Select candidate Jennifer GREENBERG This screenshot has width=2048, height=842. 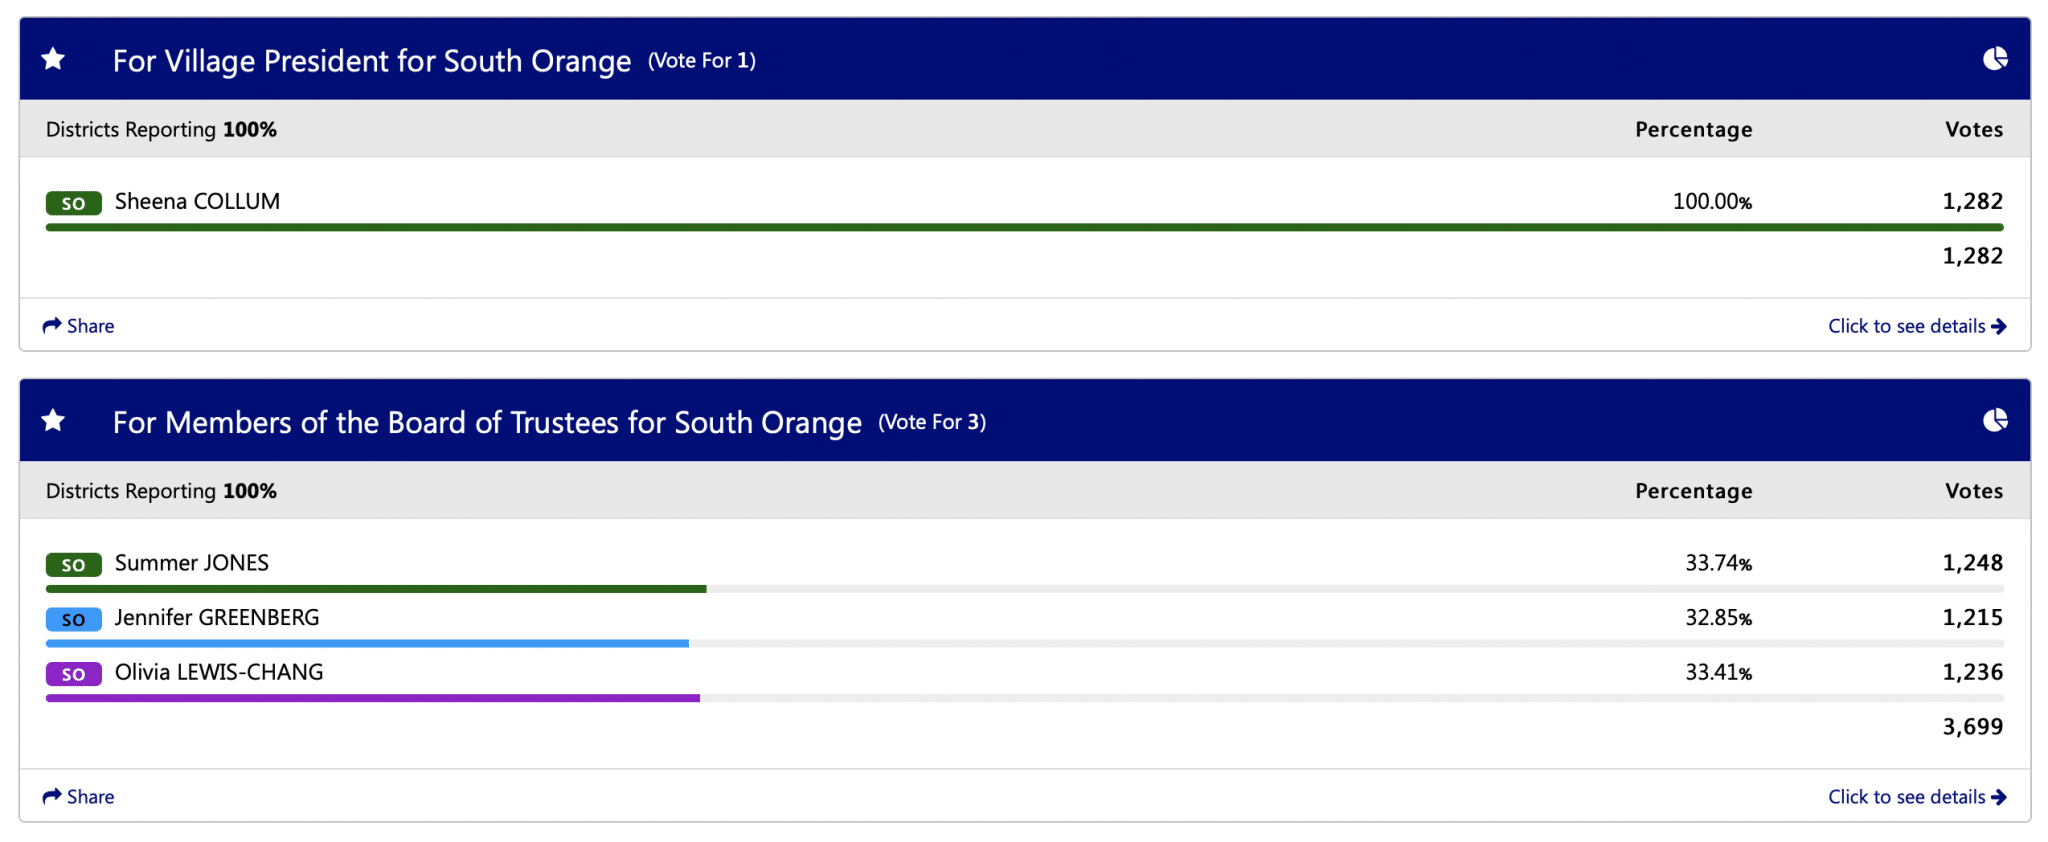pos(217,617)
